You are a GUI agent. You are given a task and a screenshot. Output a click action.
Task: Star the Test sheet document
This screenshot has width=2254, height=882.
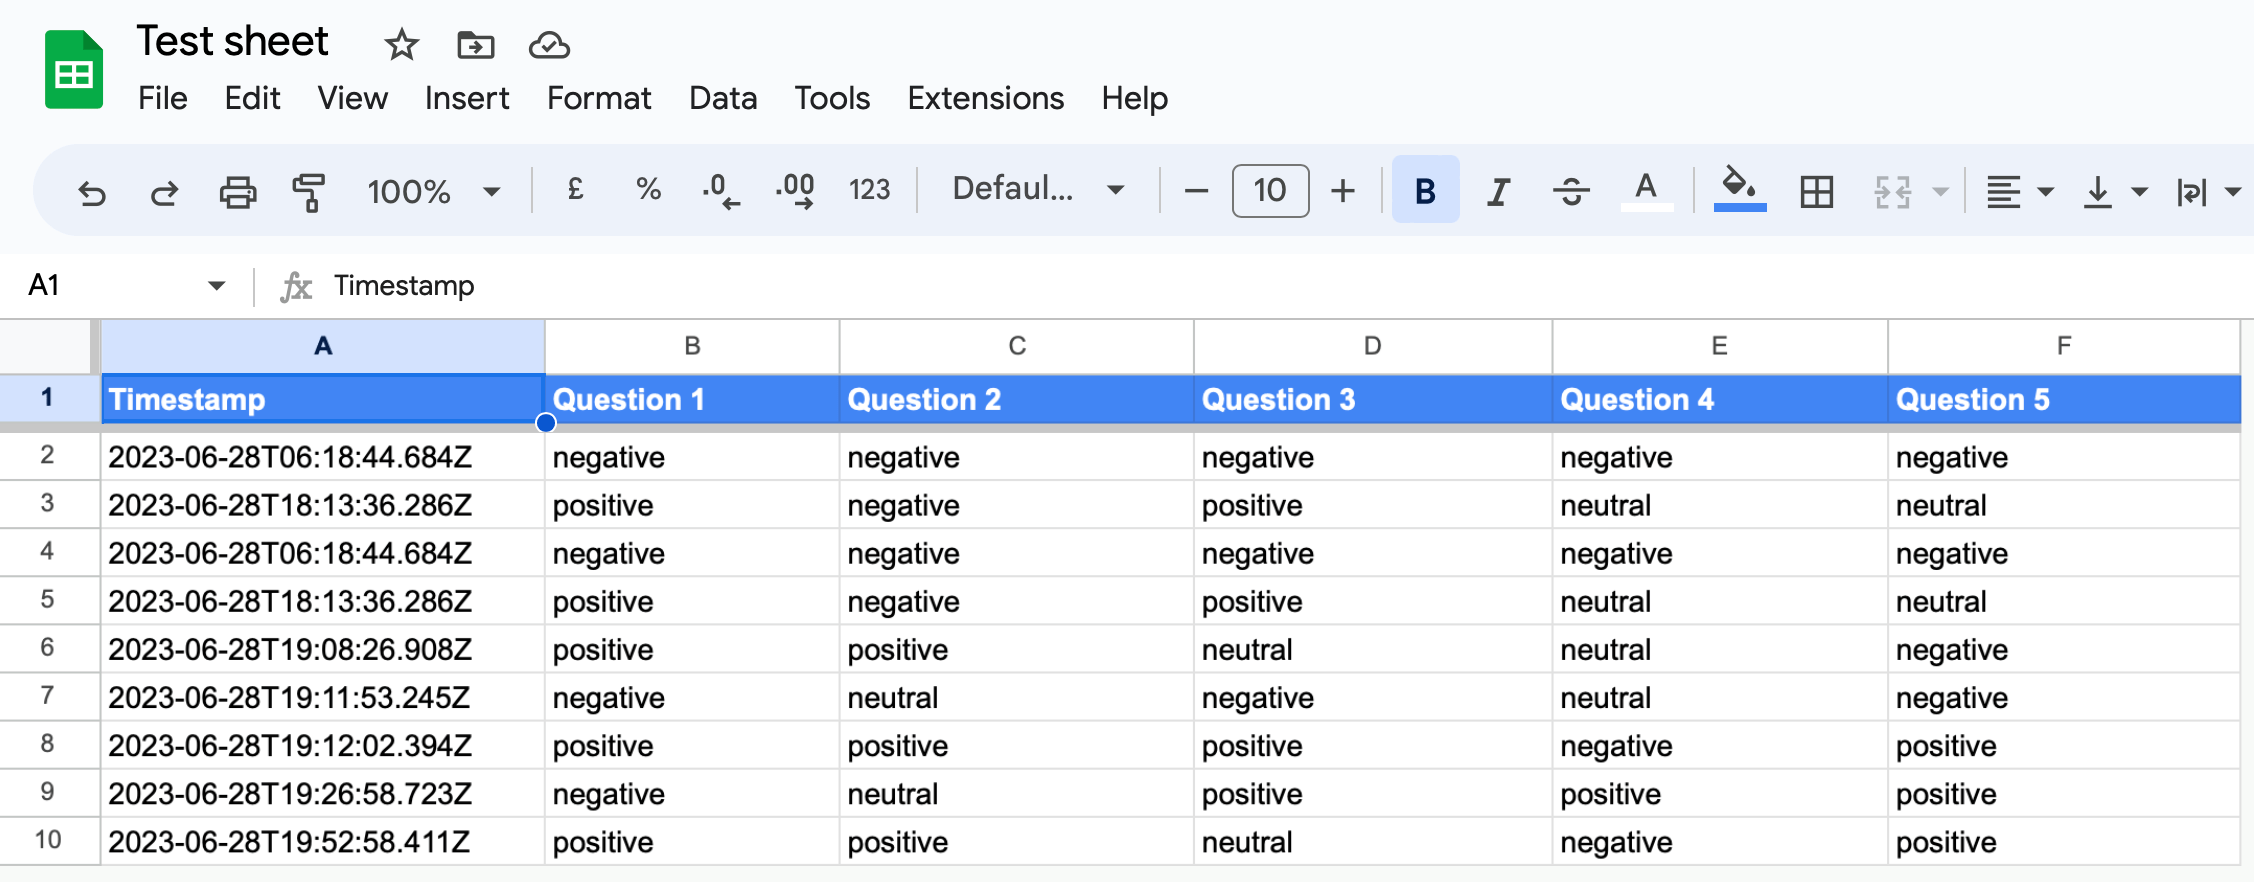402,45
